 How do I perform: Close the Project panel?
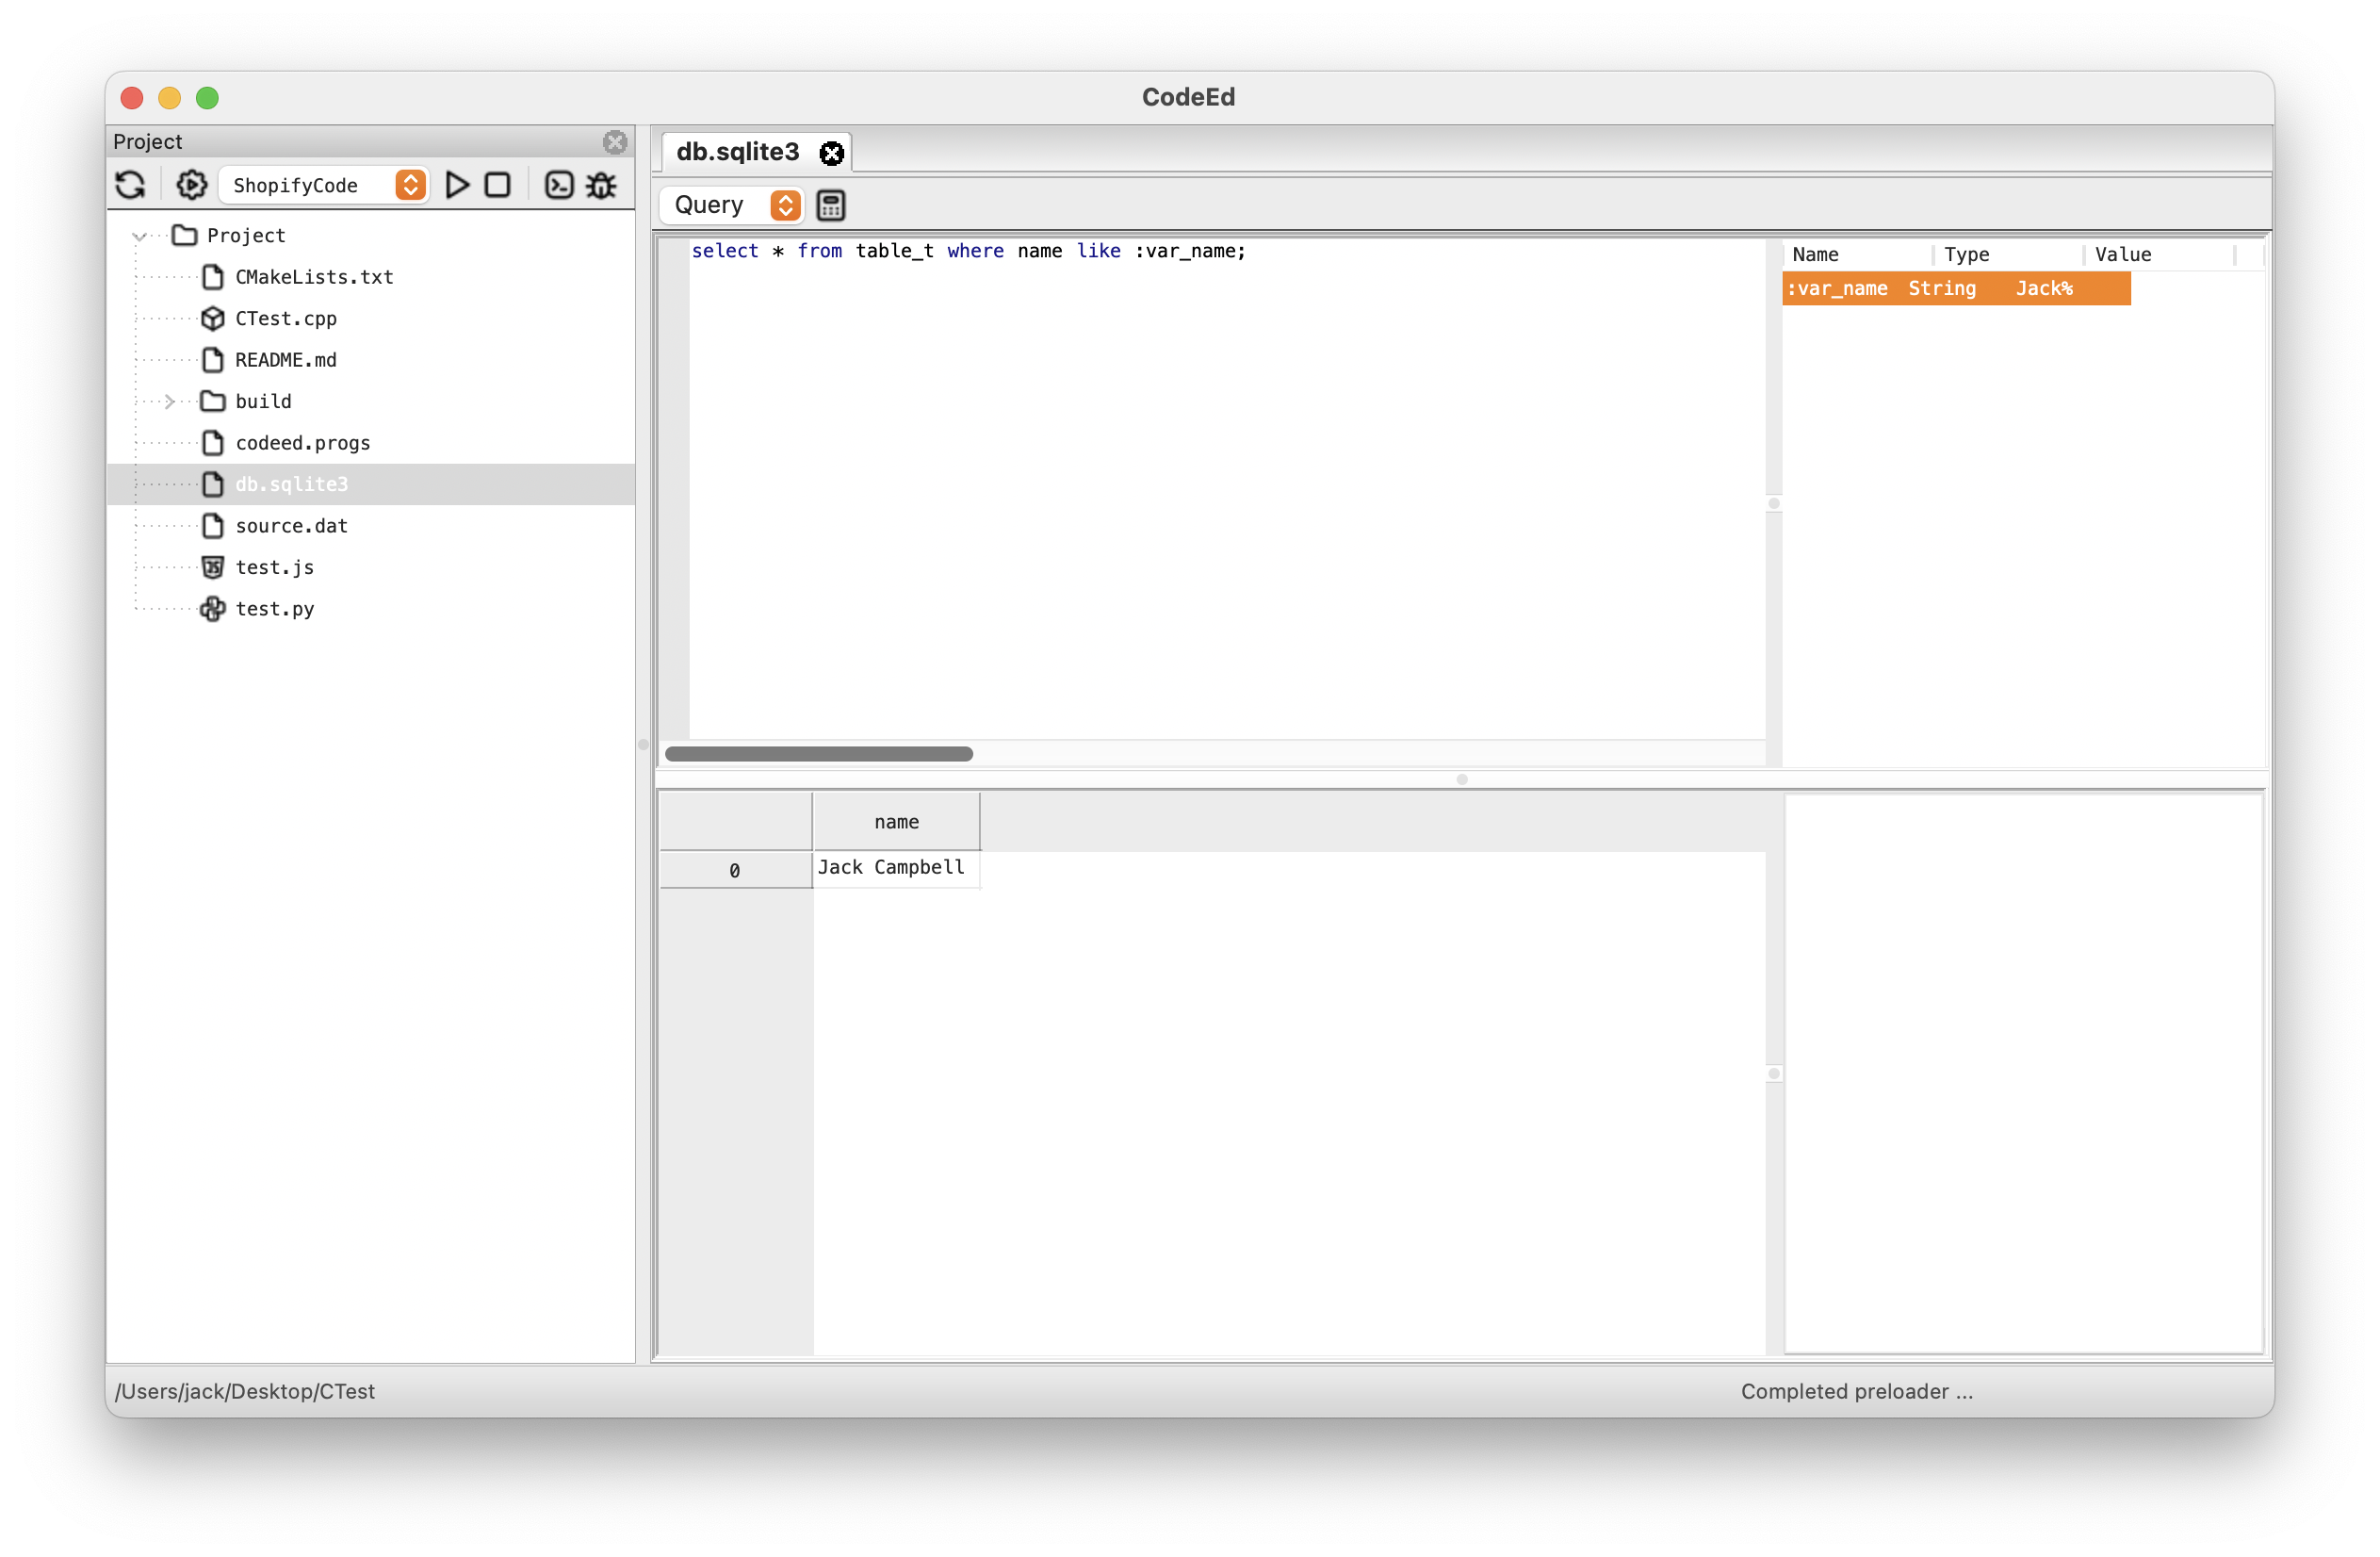[615, 142]
